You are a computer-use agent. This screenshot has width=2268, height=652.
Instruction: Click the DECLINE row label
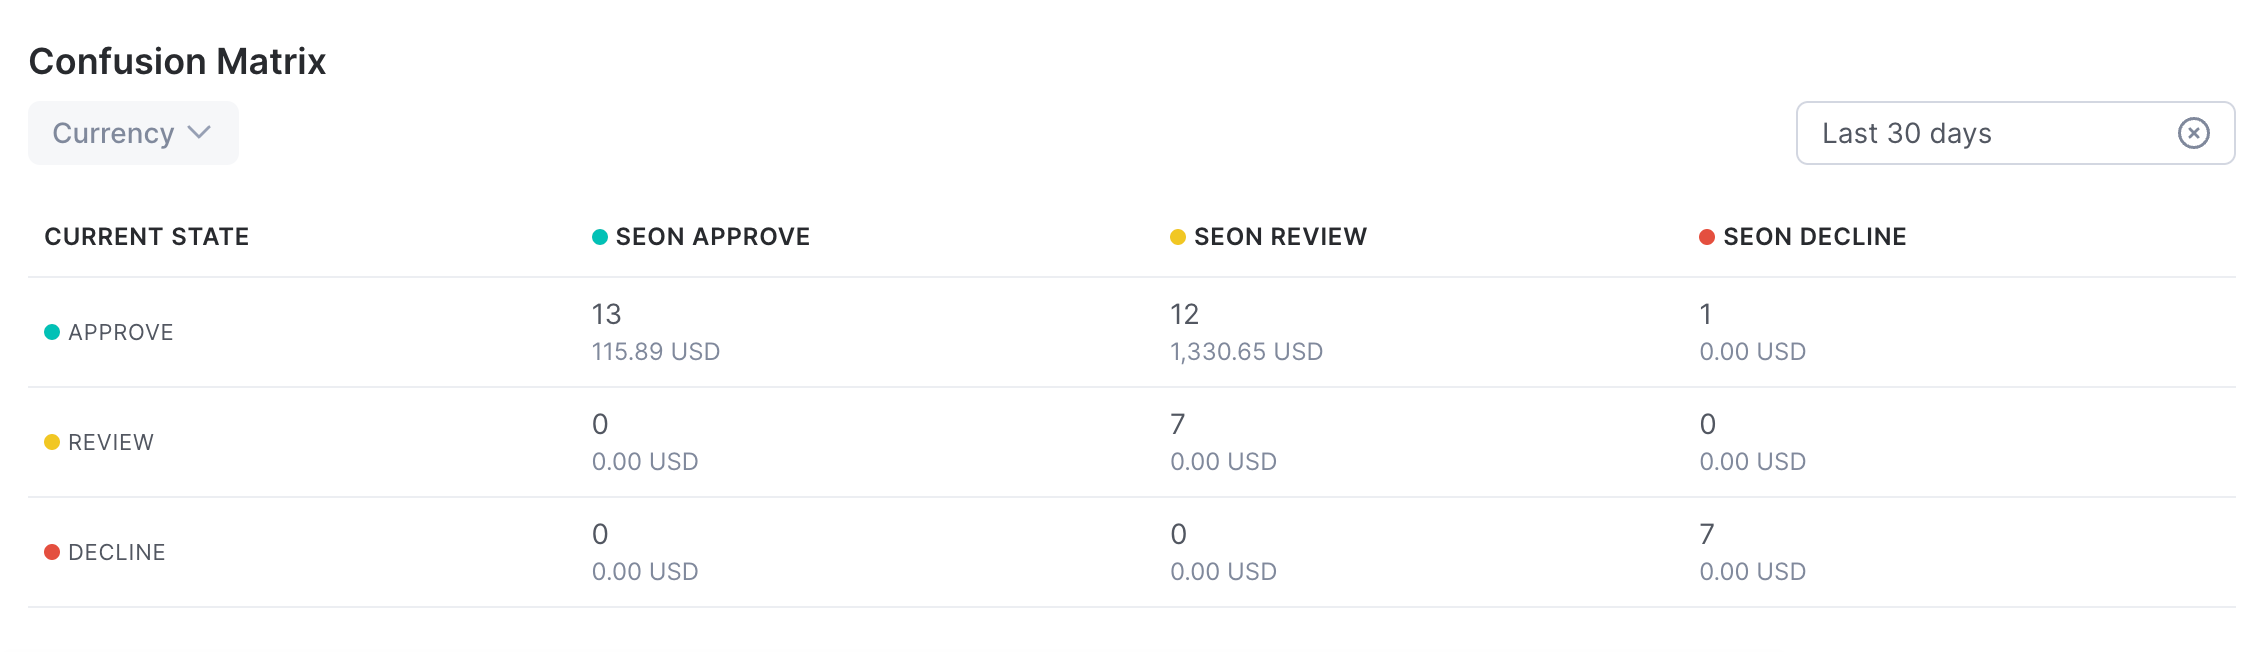coord(117,552)
